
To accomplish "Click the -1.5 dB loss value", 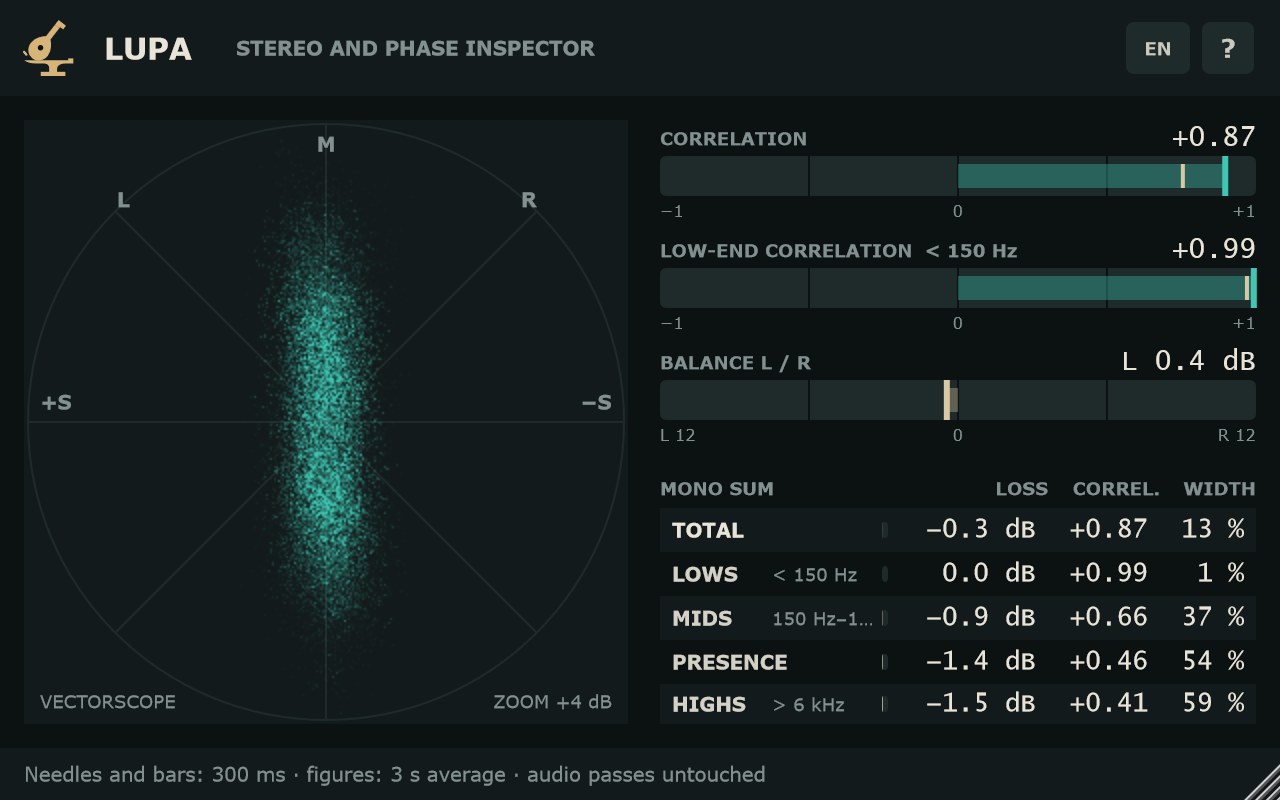I will [x=980, y=704].
